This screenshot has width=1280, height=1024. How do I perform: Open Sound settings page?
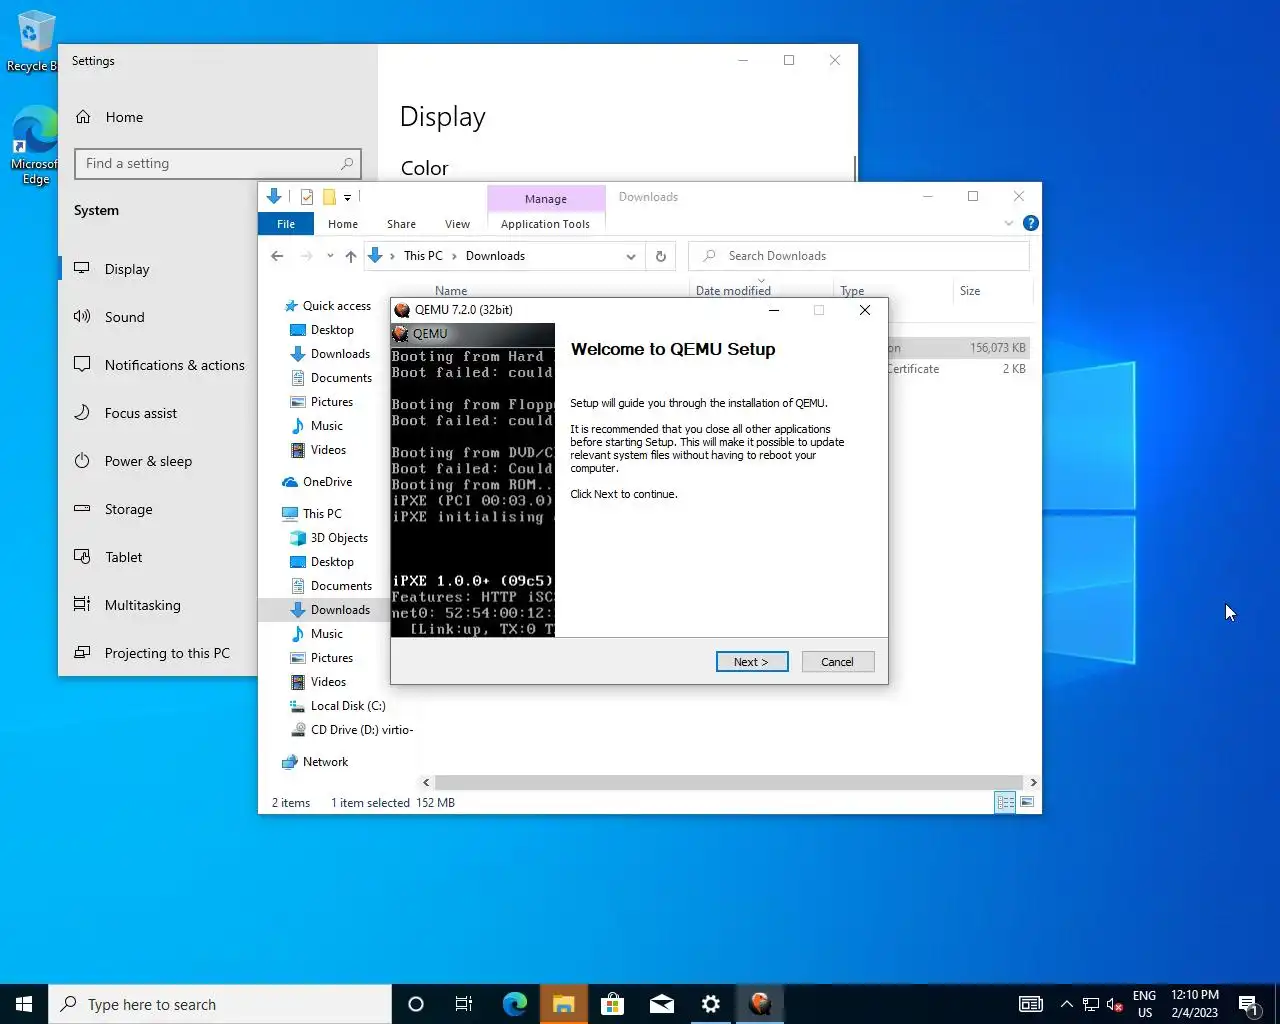point(125,317)
